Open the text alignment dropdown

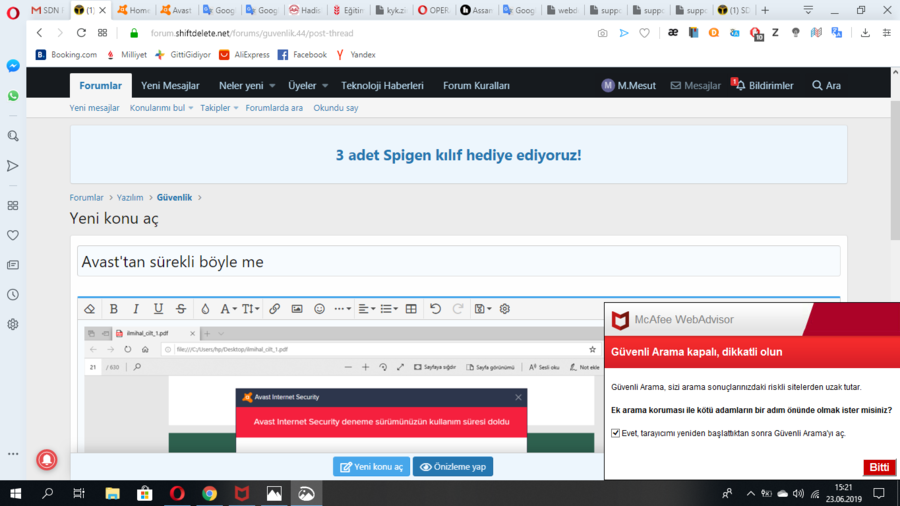(x=366, y=309)
